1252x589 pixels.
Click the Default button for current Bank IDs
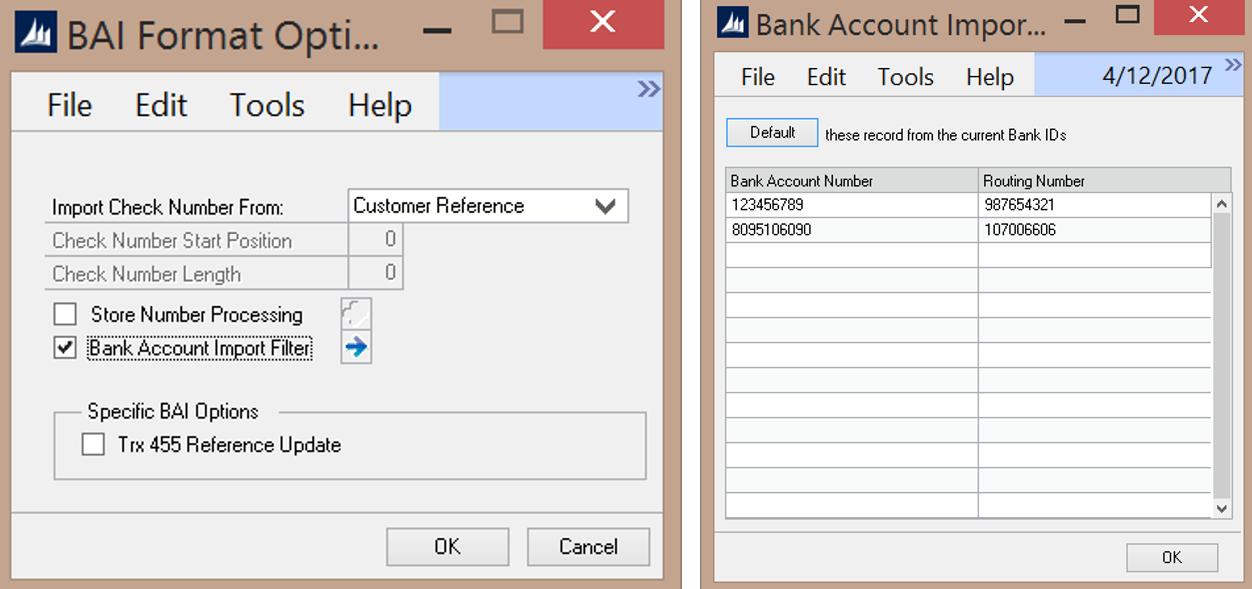[x=772, y=133]
